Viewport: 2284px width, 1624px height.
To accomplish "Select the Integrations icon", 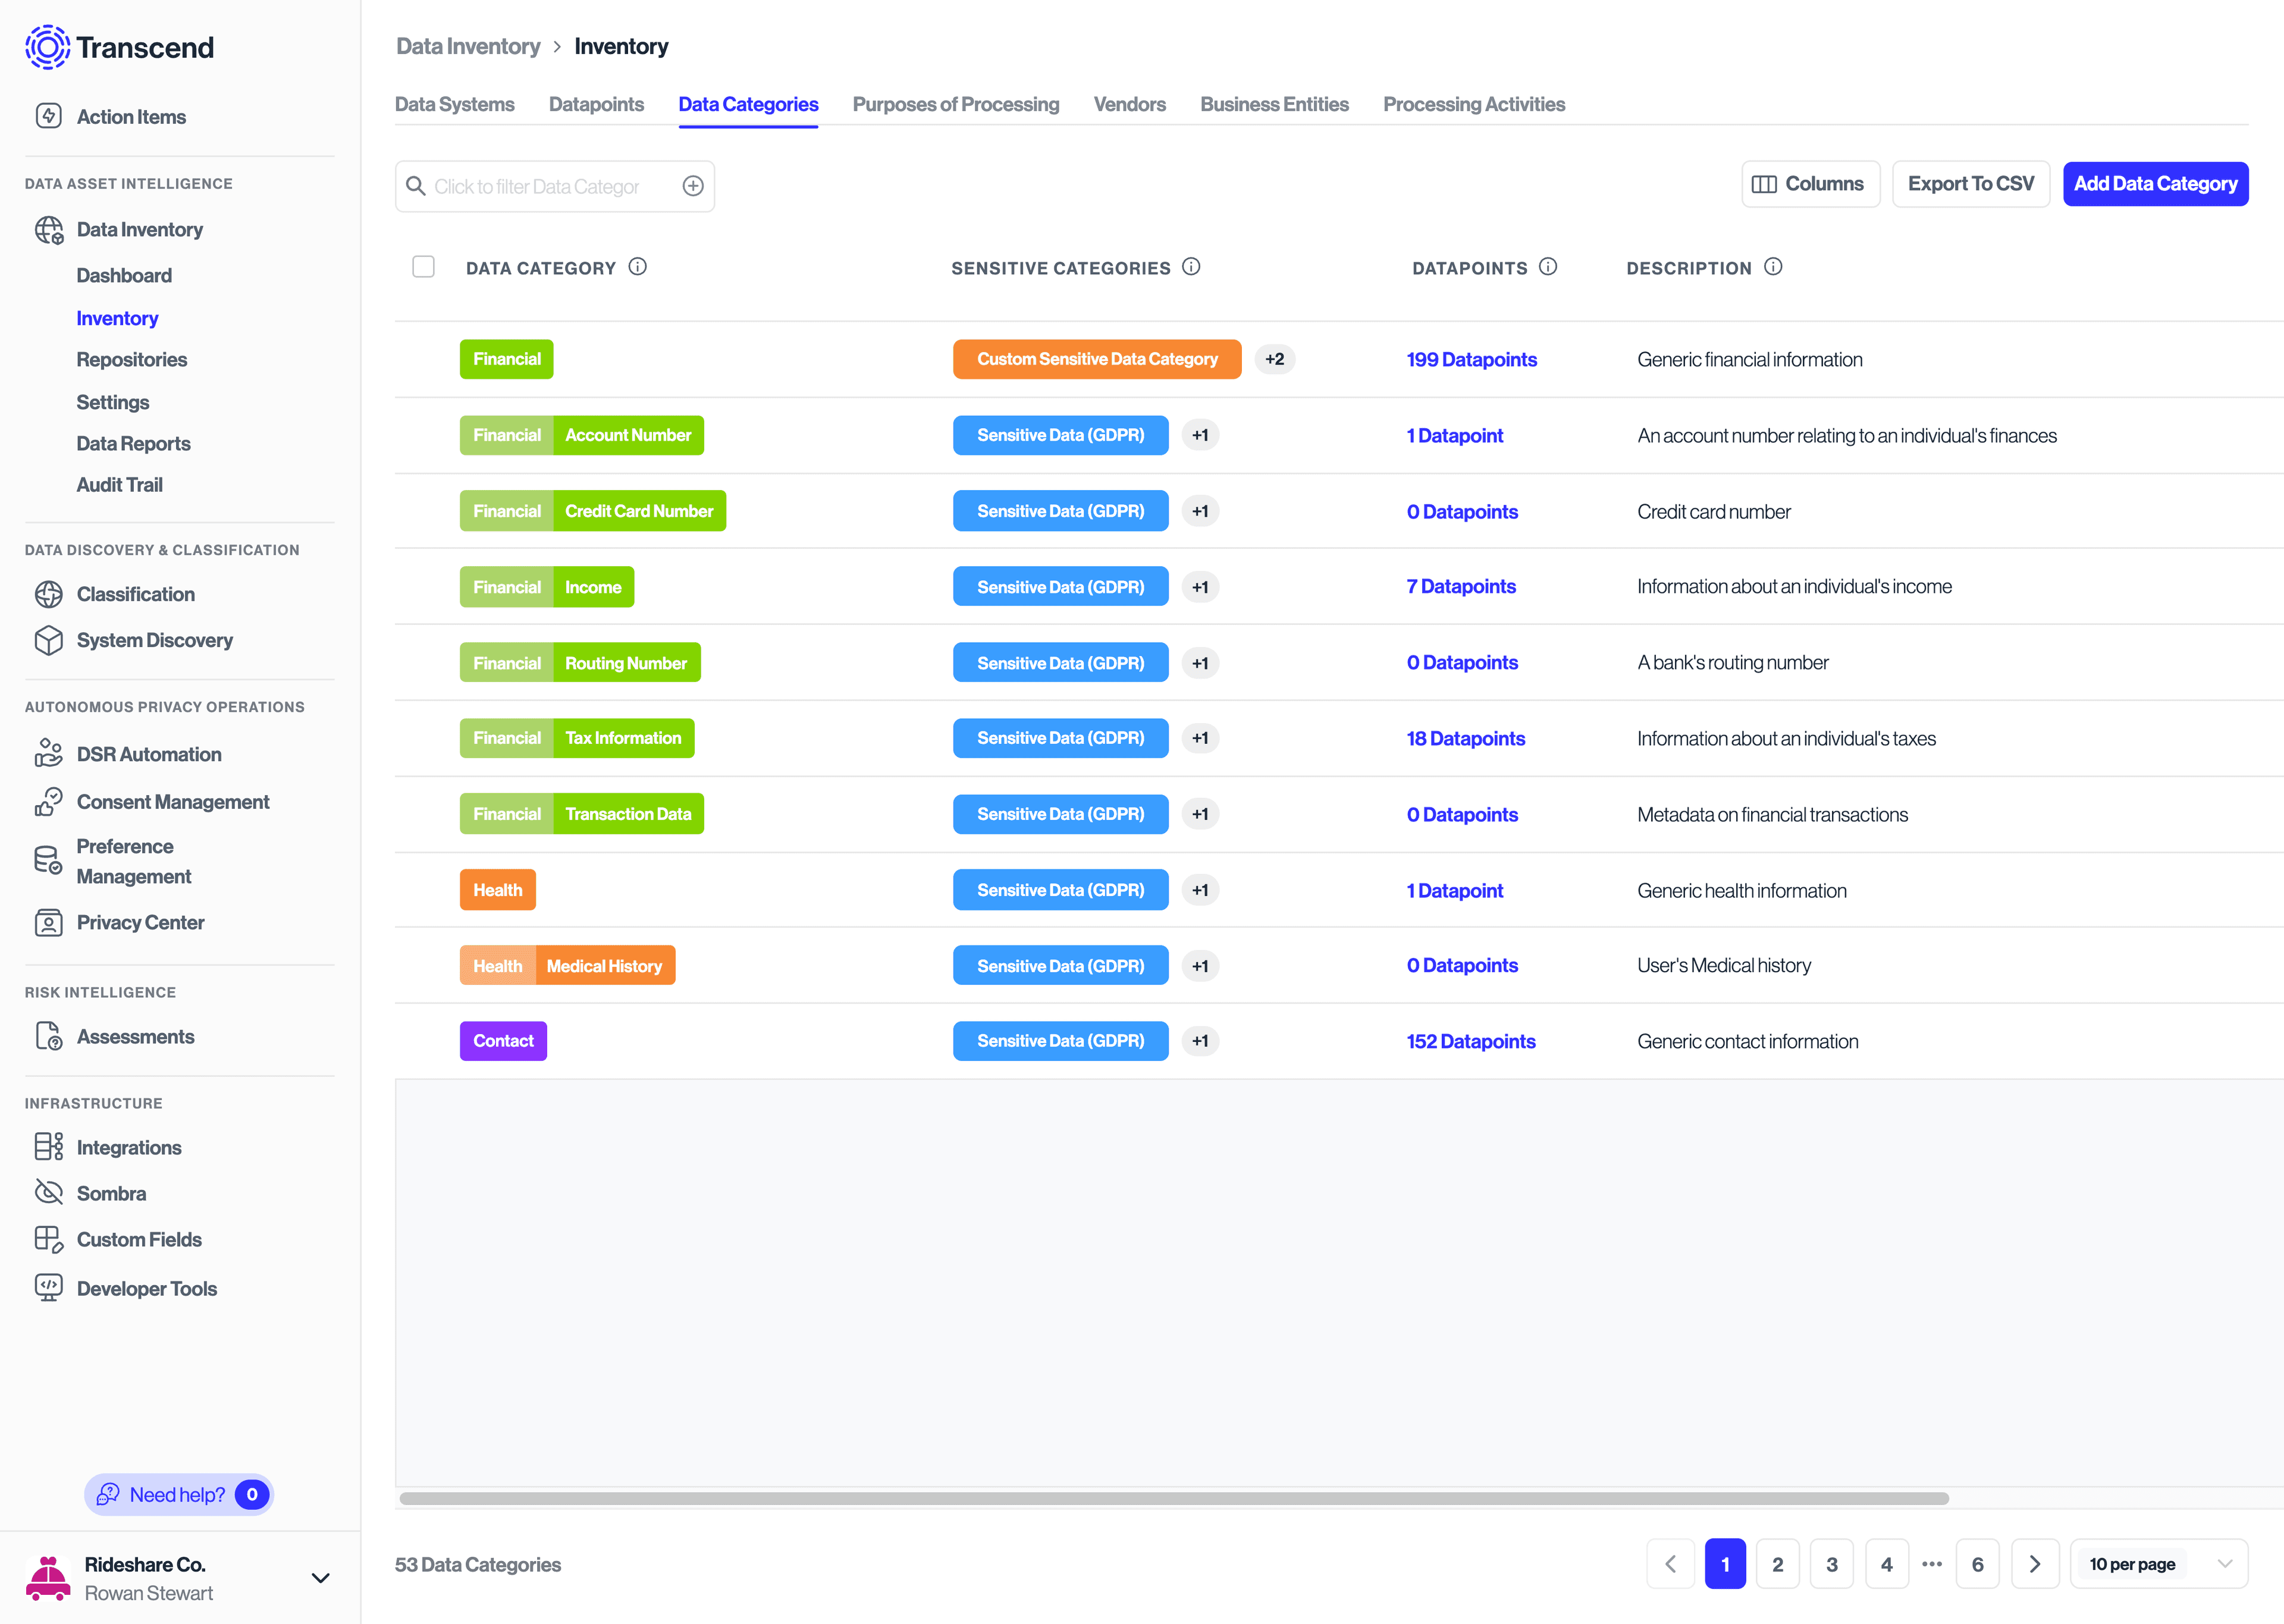I will [x=50, y=1147].
